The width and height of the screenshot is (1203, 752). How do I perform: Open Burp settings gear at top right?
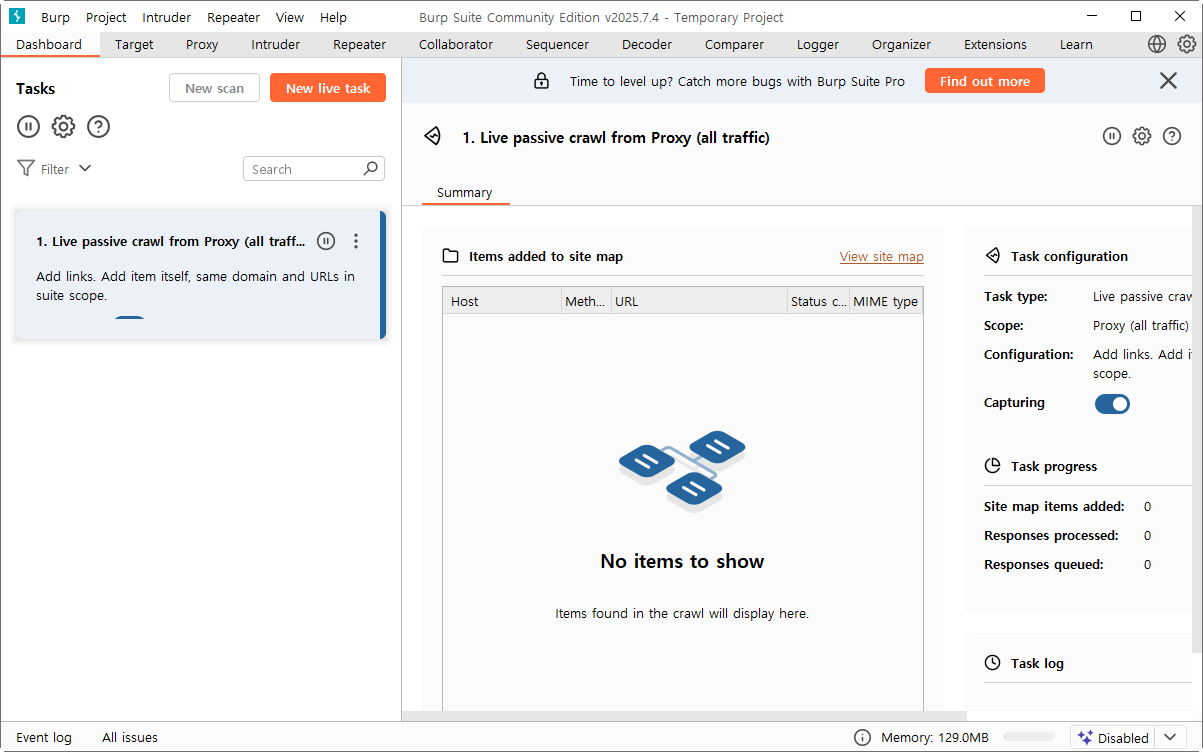(1187, 44)
